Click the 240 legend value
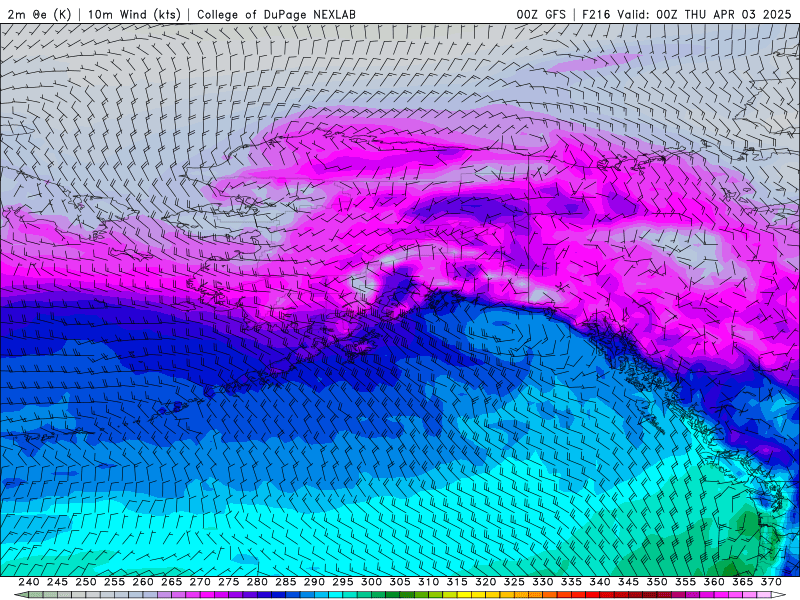800x600 pixels. pos(29,582)
